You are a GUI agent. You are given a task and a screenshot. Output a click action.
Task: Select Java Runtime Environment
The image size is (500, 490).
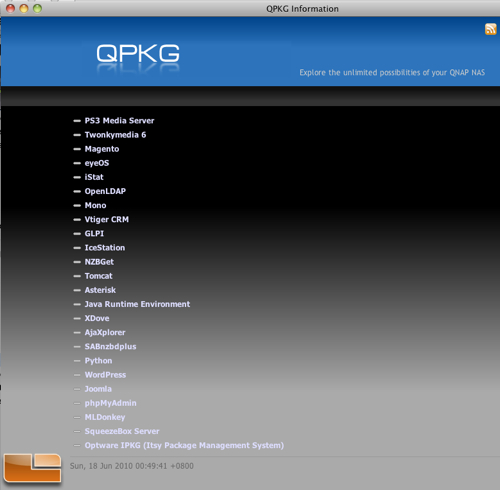137,304
